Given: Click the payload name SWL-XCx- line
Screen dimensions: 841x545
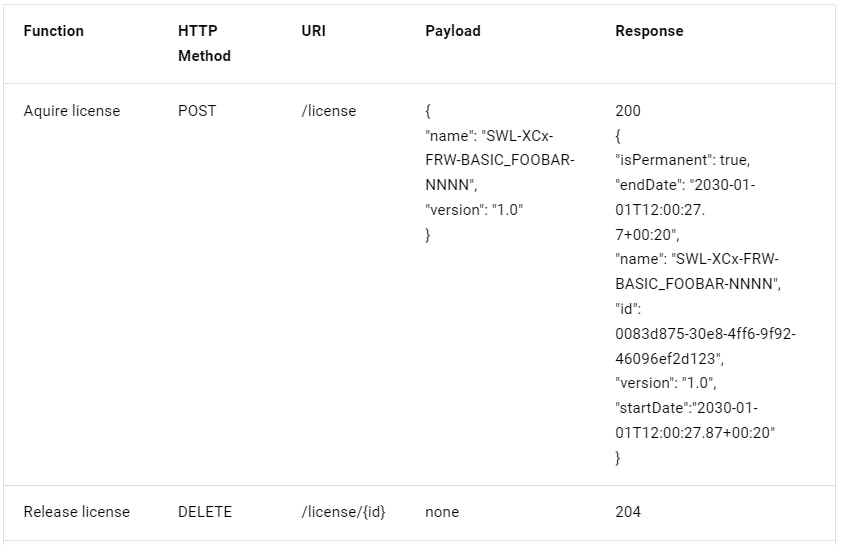Looking at the screenshot, I should 489,136.
